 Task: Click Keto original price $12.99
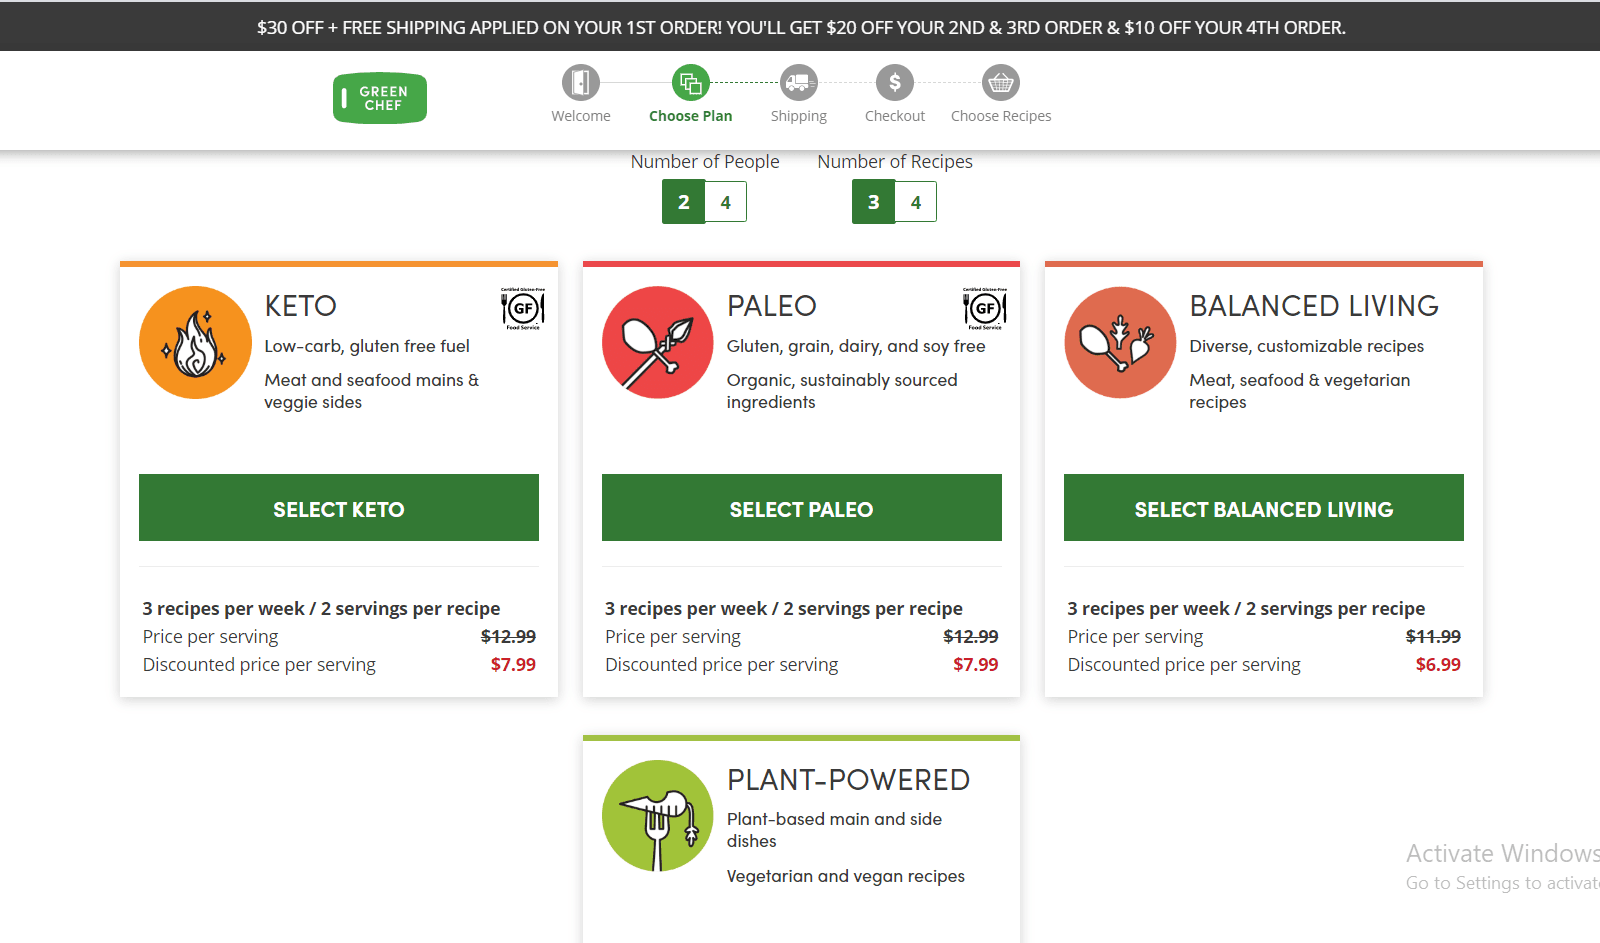click(508, 637)
